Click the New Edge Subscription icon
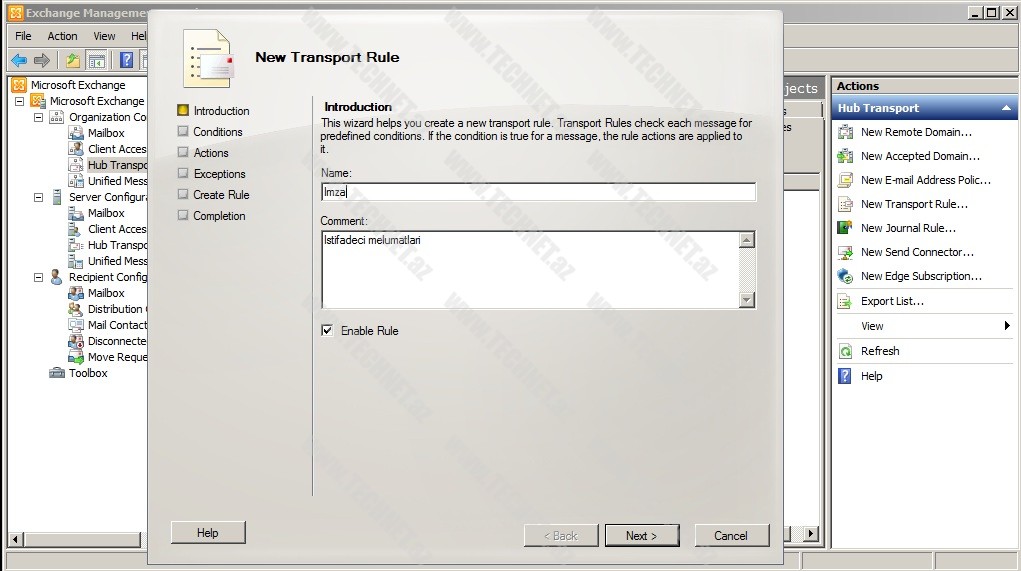 (x=845, y=276)
